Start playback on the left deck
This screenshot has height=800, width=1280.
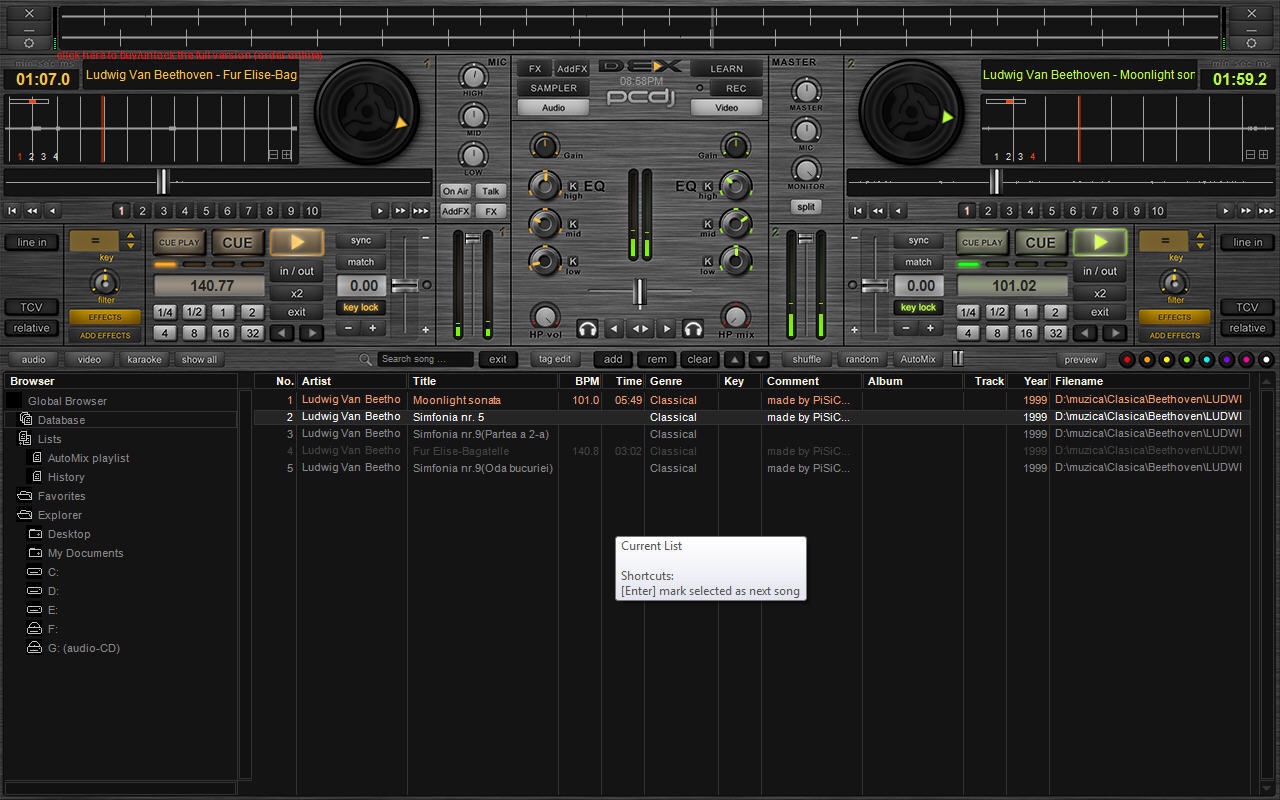[x=297, y=242]
